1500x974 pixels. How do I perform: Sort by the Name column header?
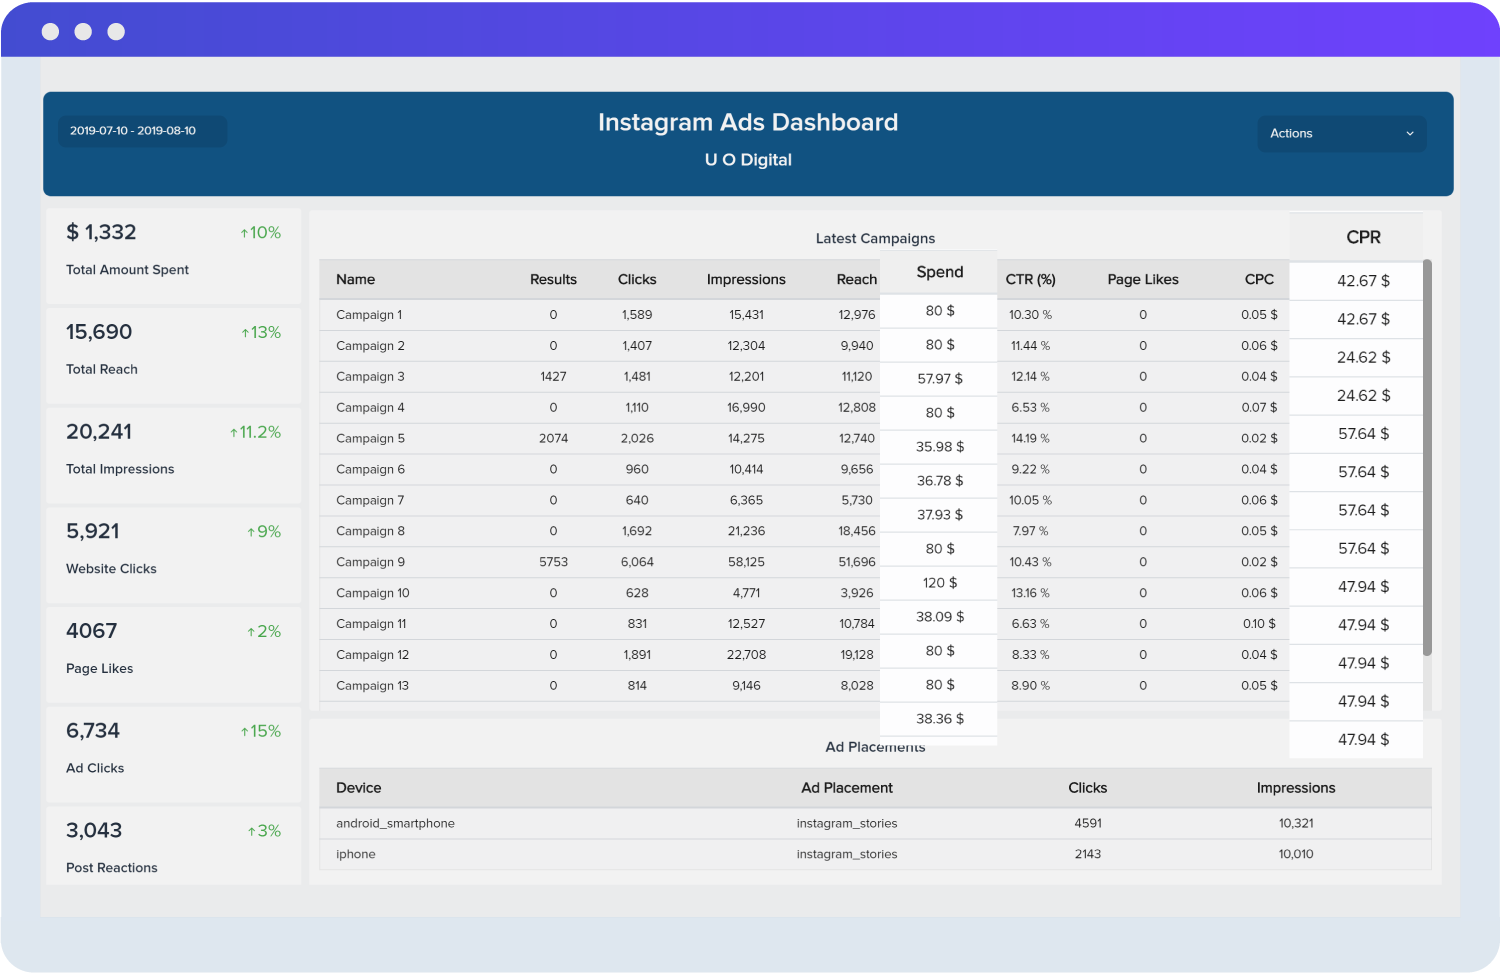[x=355, y=280]
